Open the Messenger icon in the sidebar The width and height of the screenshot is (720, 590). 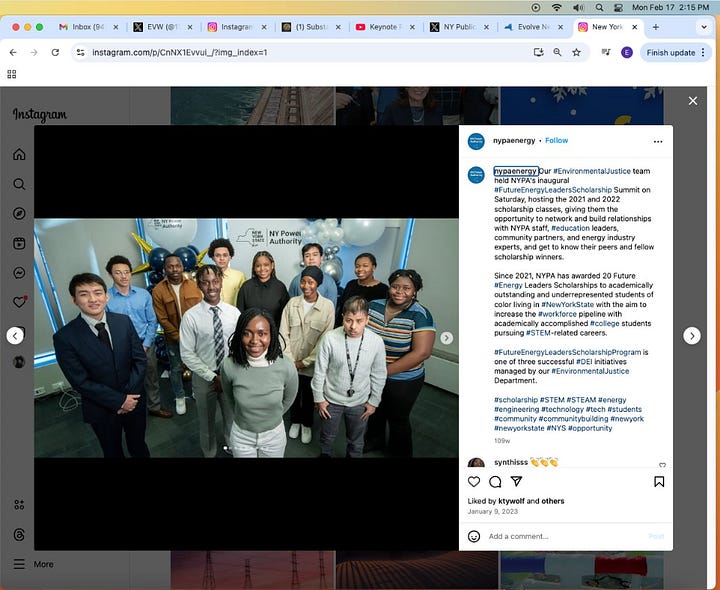(x=19, y=273)
